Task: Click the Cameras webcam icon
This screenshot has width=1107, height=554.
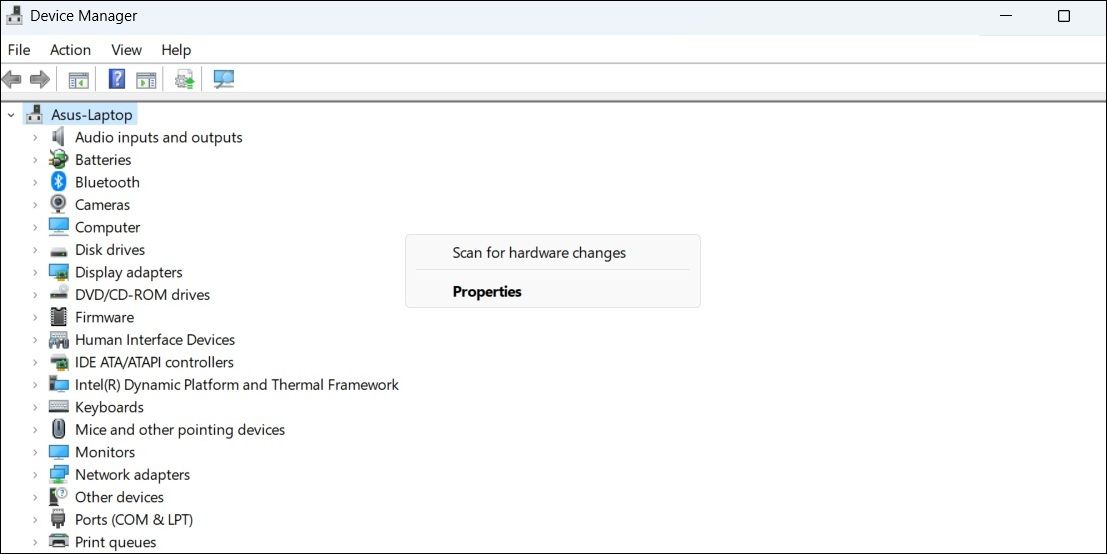Action: [59, 205]
